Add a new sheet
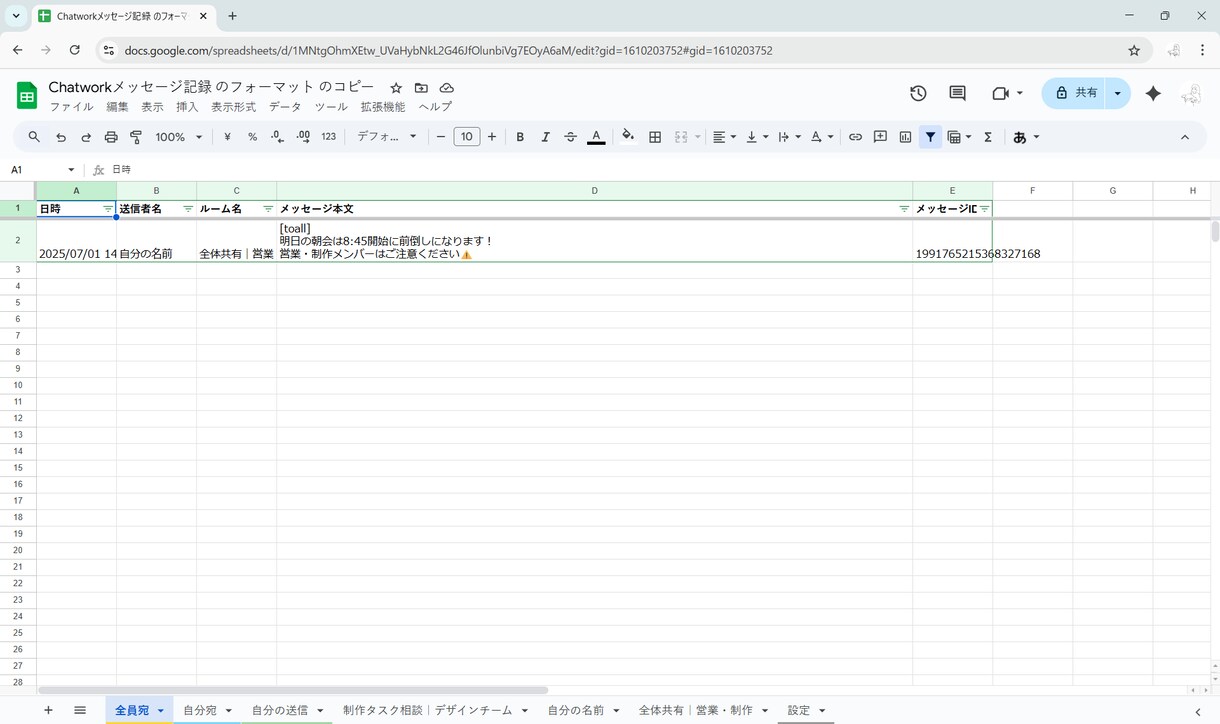Screen dimensions: 1220x724 click(x=48, y=710)
